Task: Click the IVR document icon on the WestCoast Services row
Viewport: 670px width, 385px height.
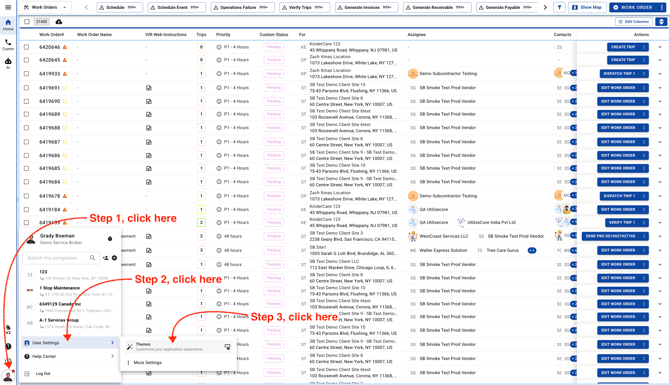Action: pos(149,236)
